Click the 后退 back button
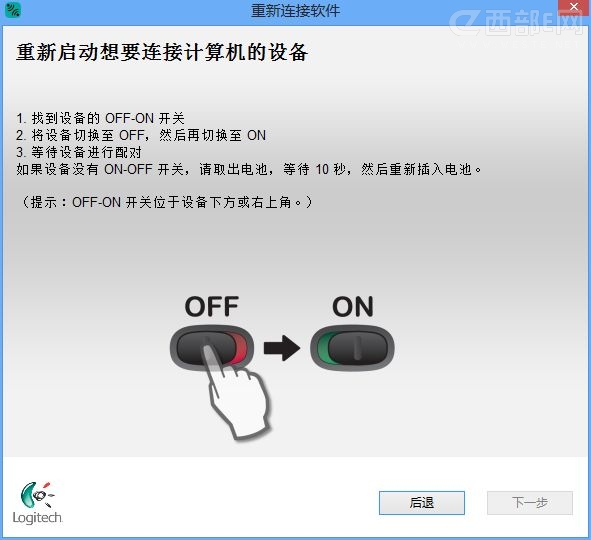591x540 pixels. pos(421,503)
